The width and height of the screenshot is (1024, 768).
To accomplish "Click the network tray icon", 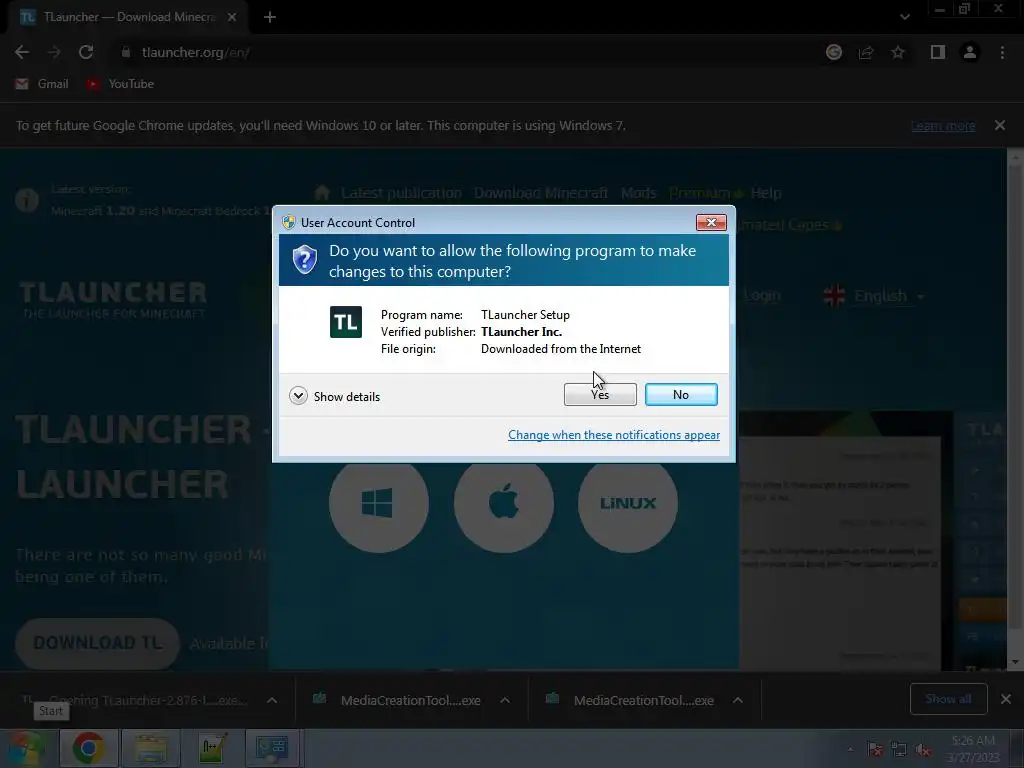I will coord(899,749).
